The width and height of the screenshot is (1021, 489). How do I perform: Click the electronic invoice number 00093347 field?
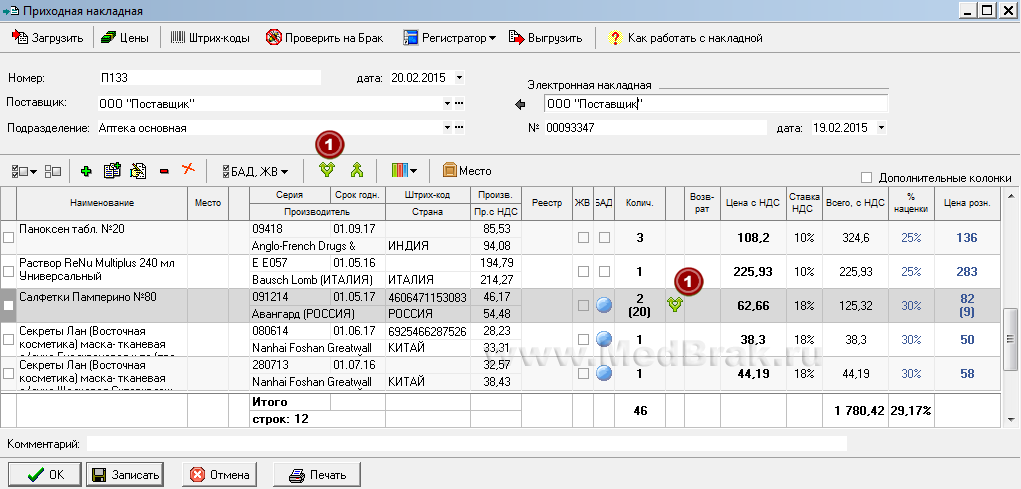(x=656, y=128)
